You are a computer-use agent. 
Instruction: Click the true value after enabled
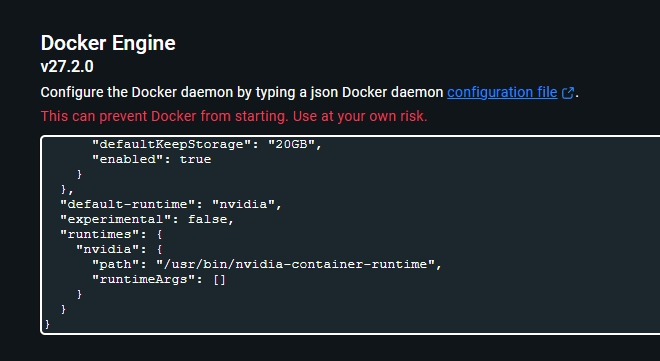[x=195, y=159]
